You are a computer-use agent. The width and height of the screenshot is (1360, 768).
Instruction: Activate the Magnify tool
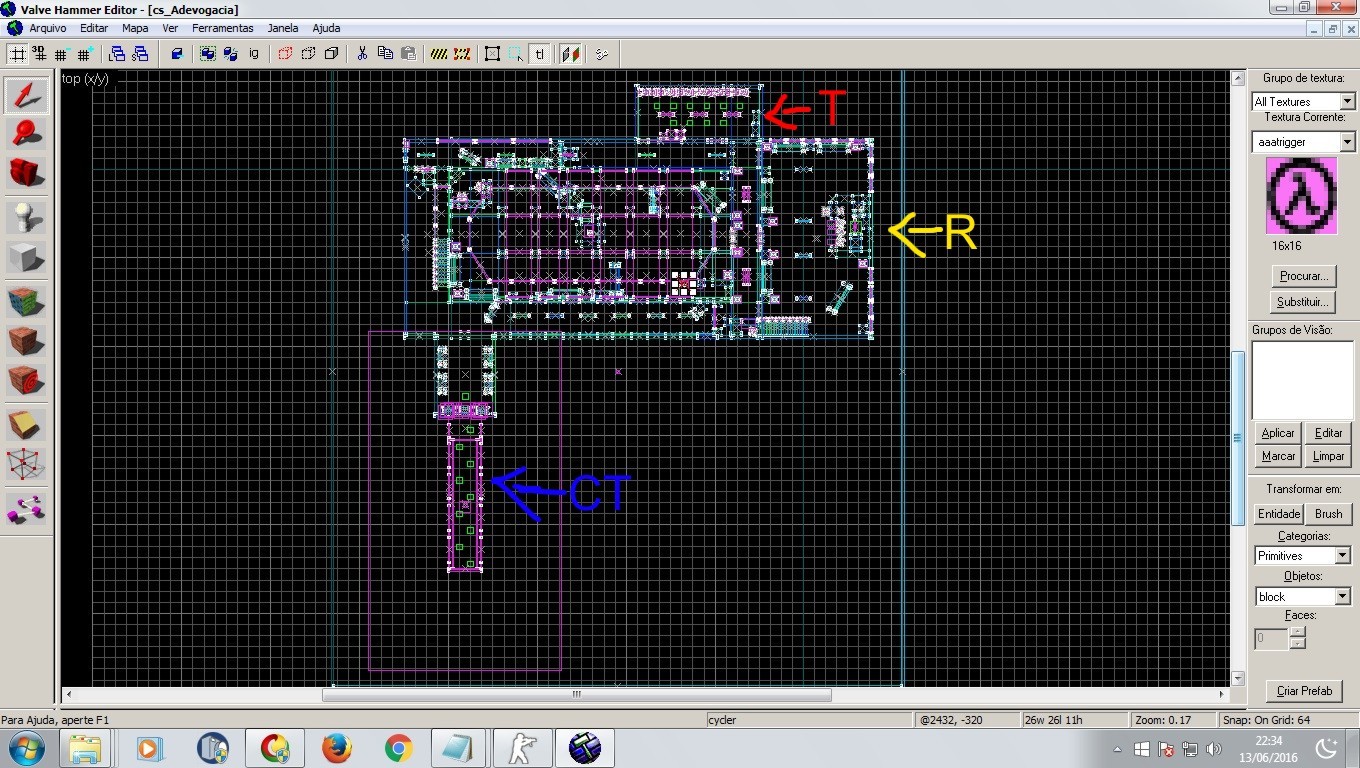(x=27, y=134)
